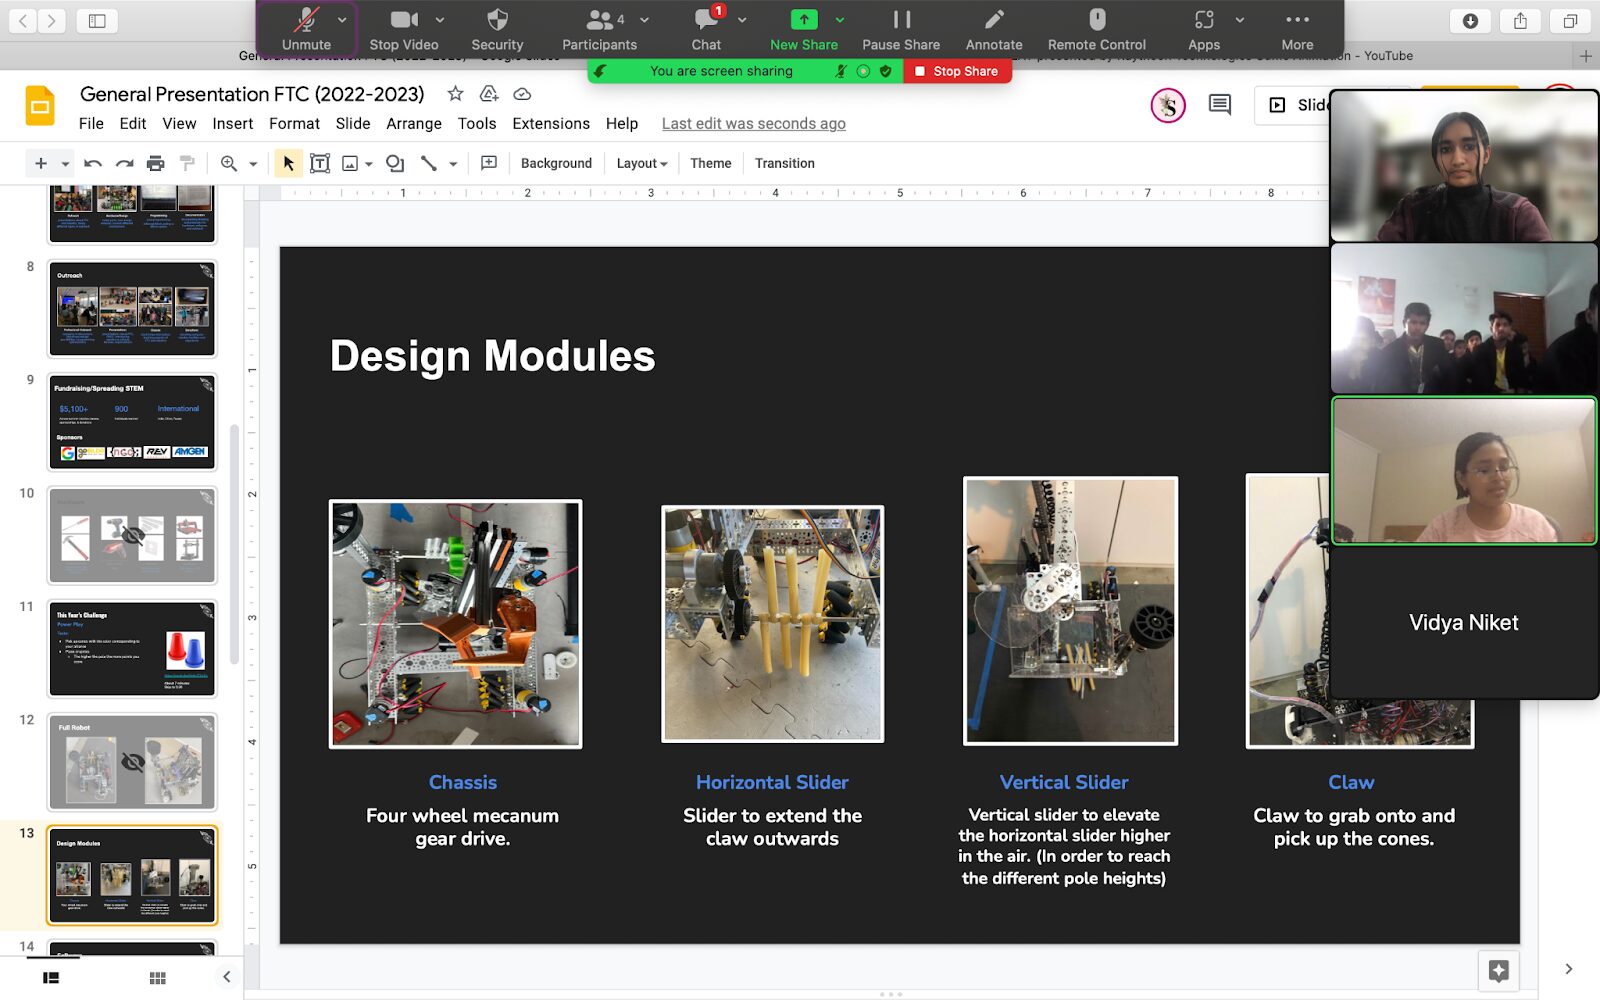Open Zoom Security options
This screenshot has height=1000, width=1600.
[x=497, y=28]
